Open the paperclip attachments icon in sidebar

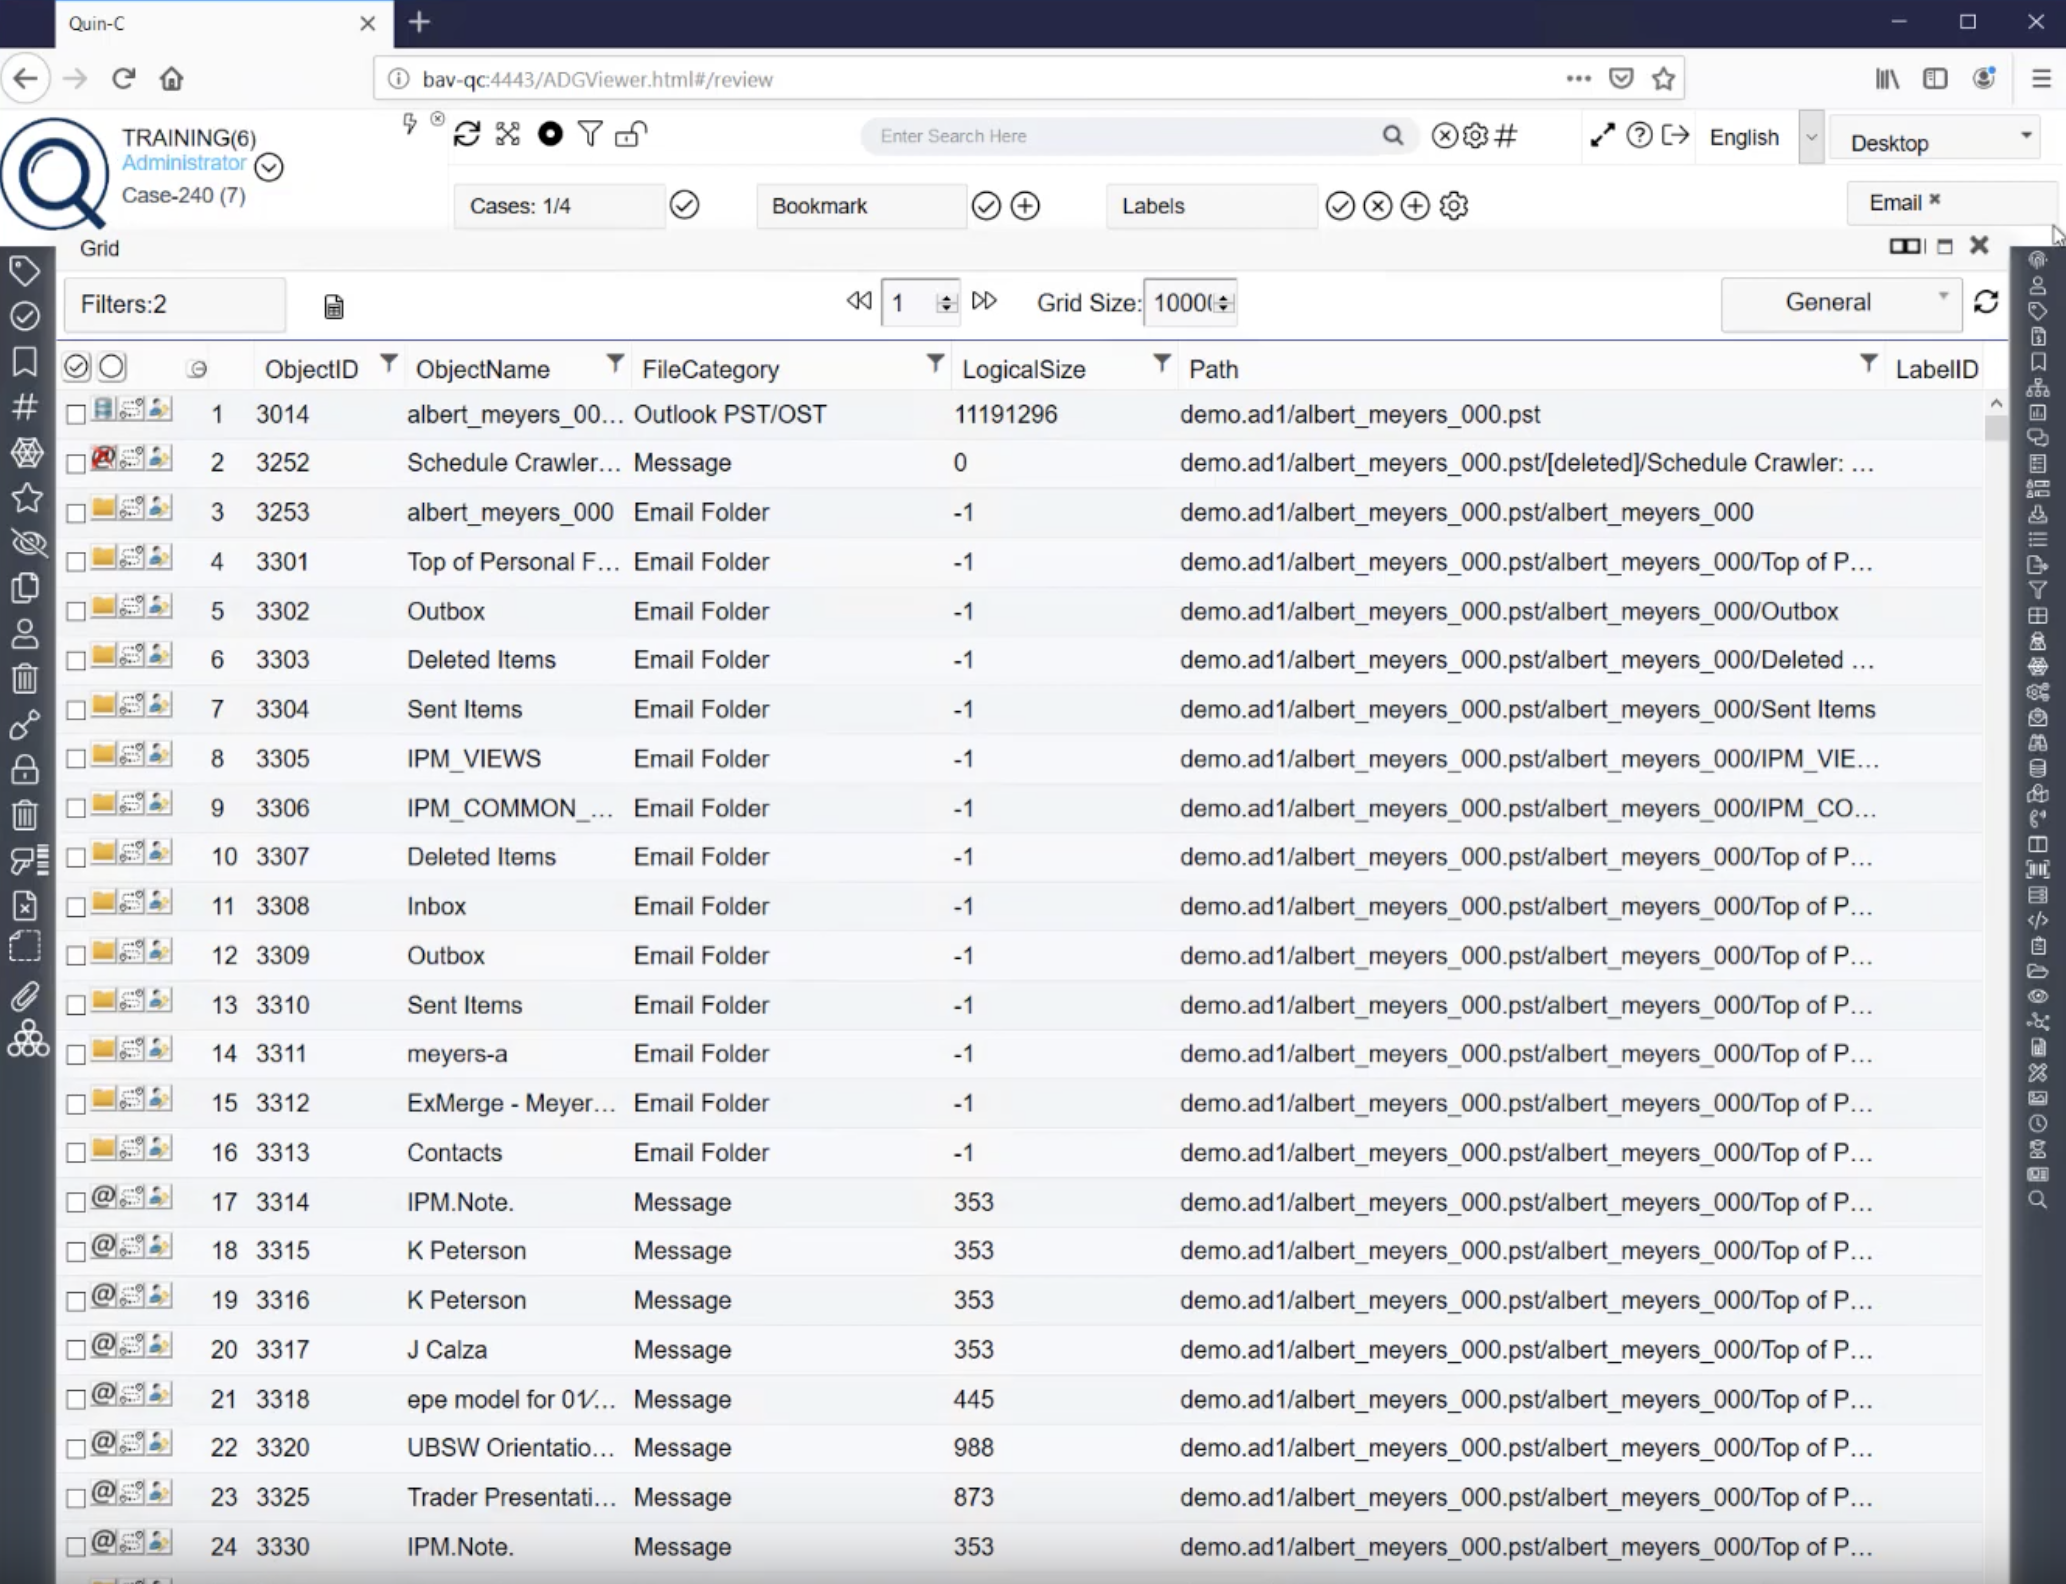click(x=25, y=996)
